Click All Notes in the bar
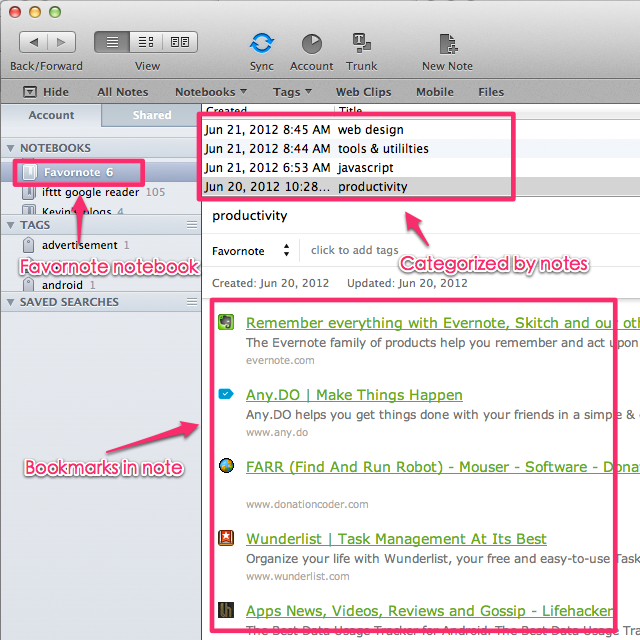This screenshot has height=640, width=640. point(122,92)
